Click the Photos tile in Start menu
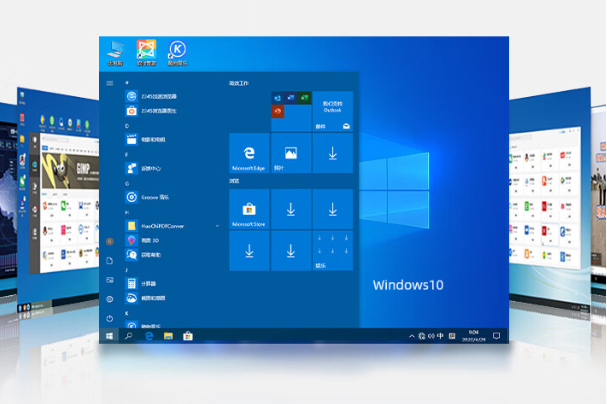Viewport: 607px width, 404px height. [290, 153]
